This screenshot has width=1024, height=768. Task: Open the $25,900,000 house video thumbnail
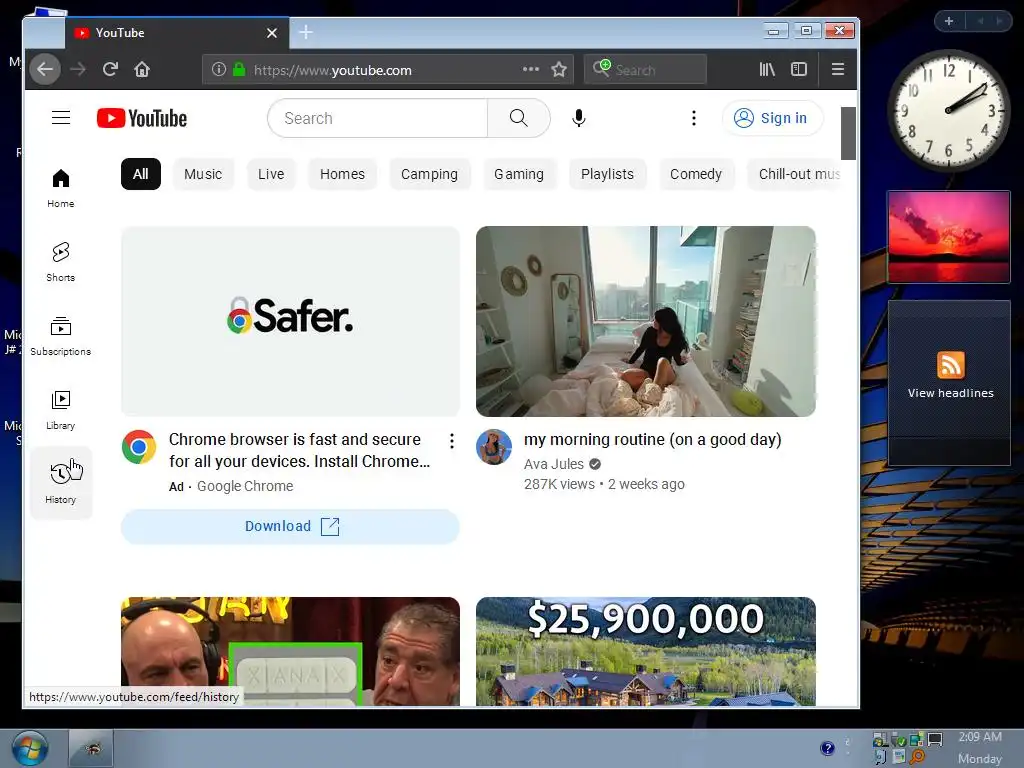tap(646, 651)
